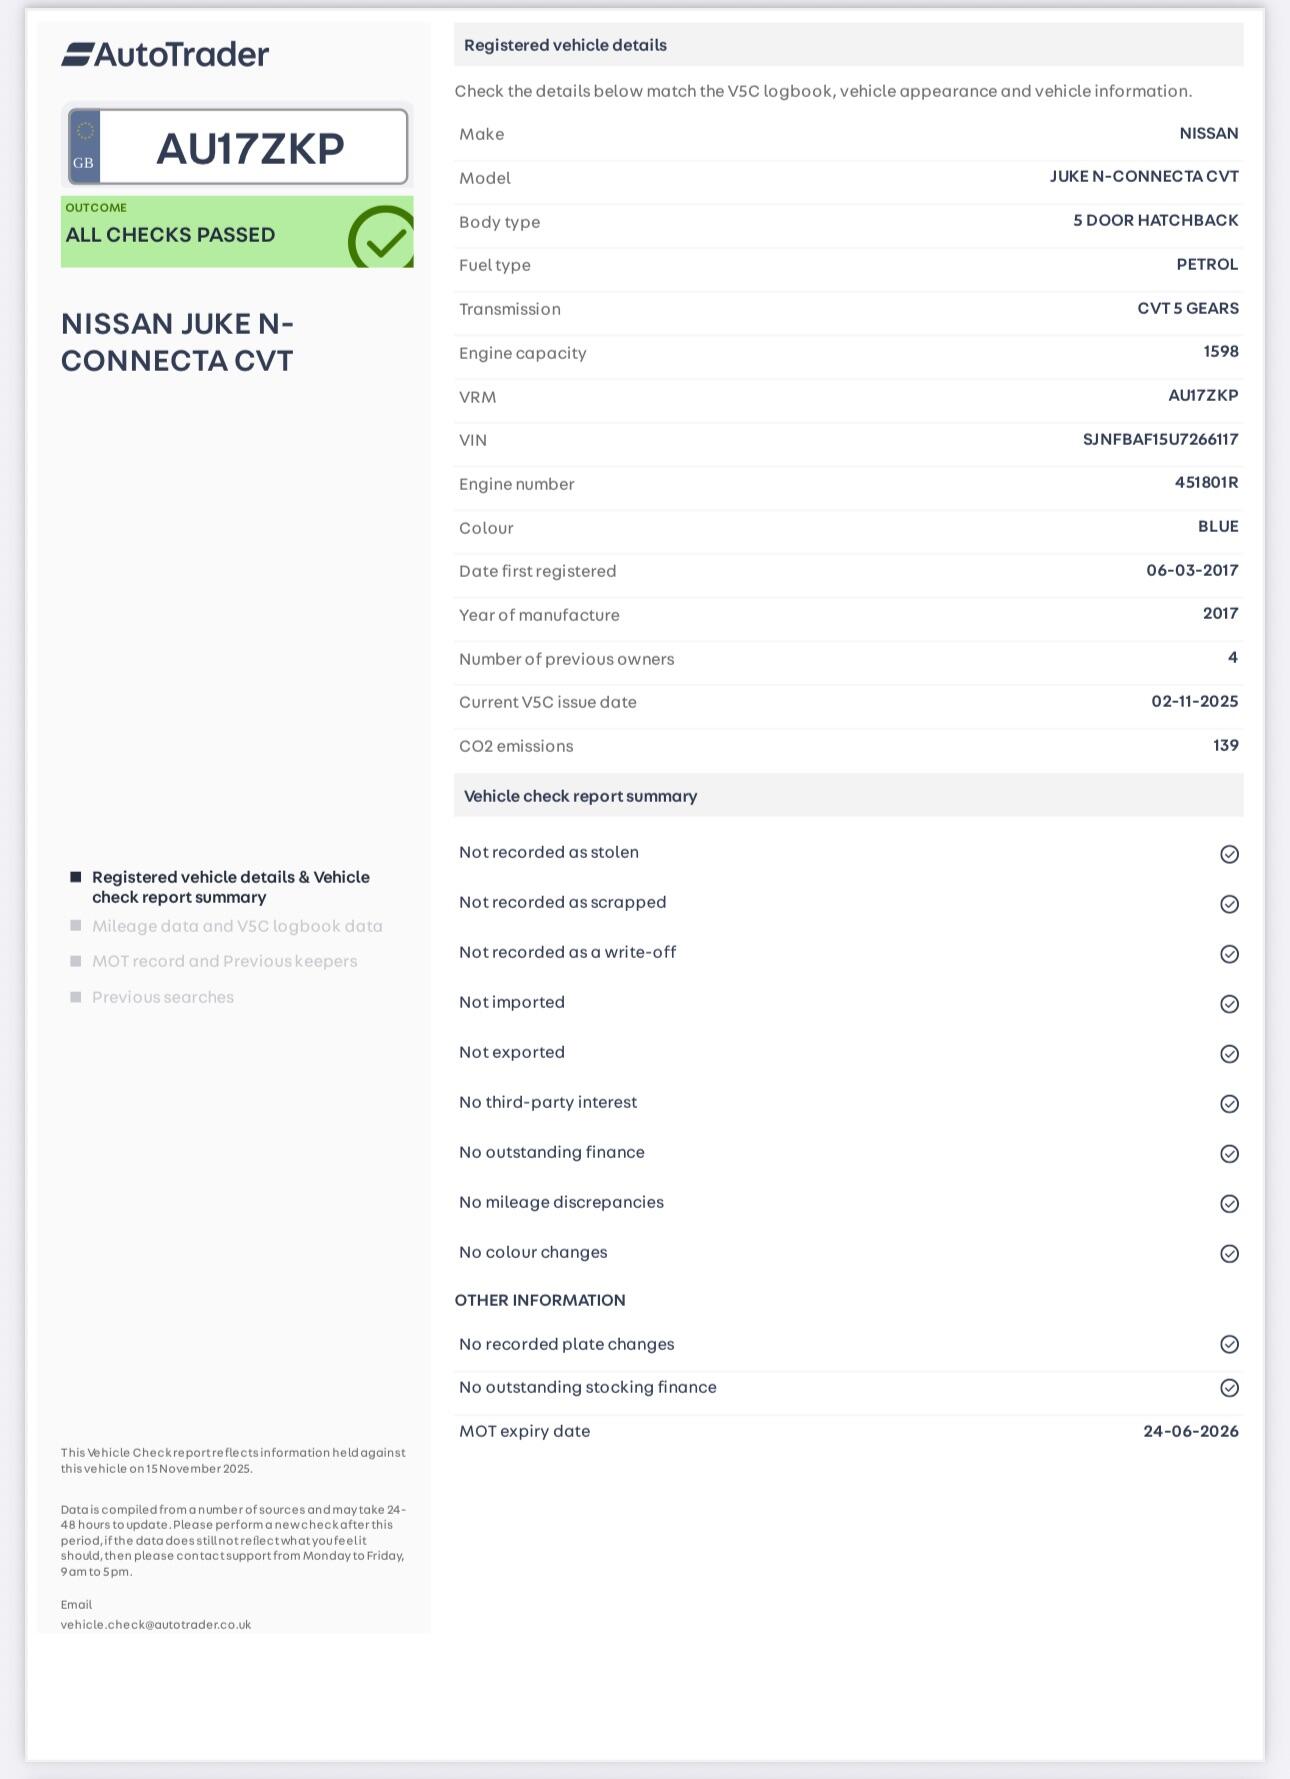The image size is (1290, 1779).
Task: Click the large green checks-passed tick icon
Action: point(382,238)
